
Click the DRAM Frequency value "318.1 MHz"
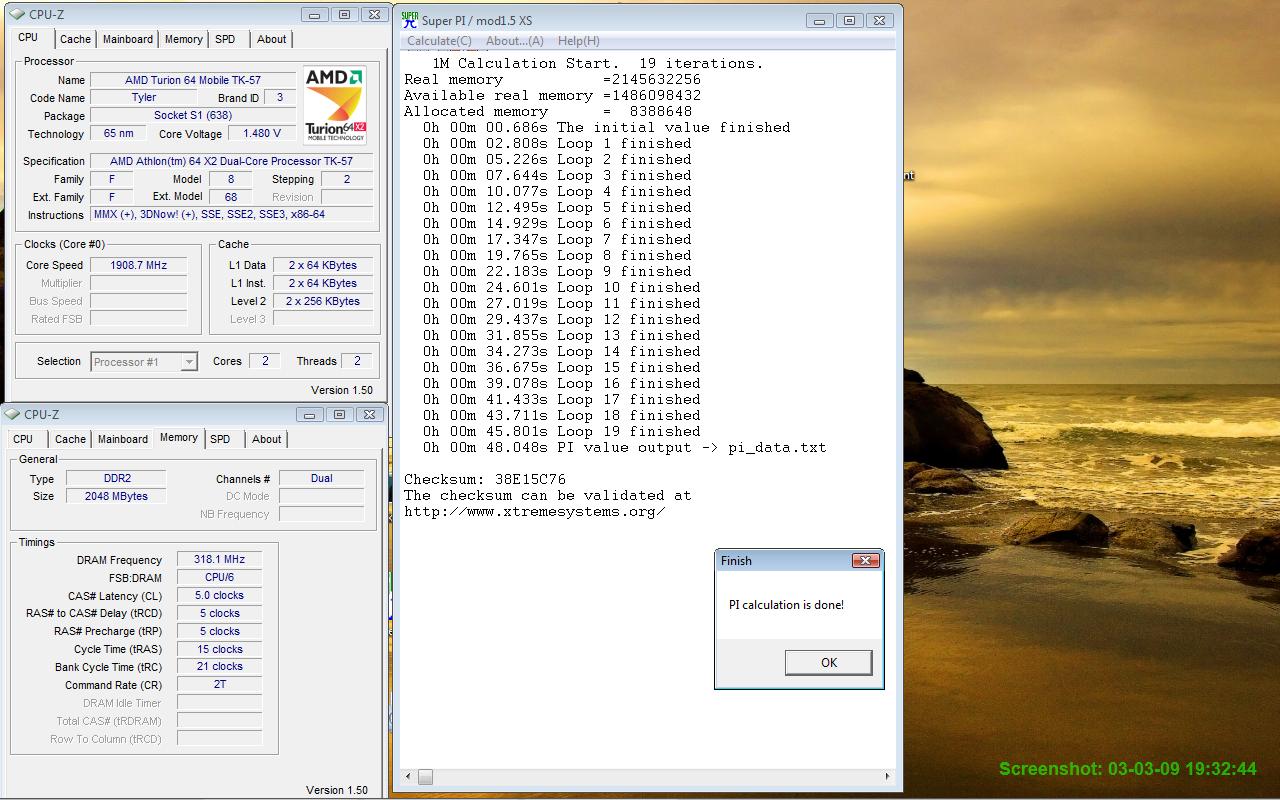coord(220,560)
